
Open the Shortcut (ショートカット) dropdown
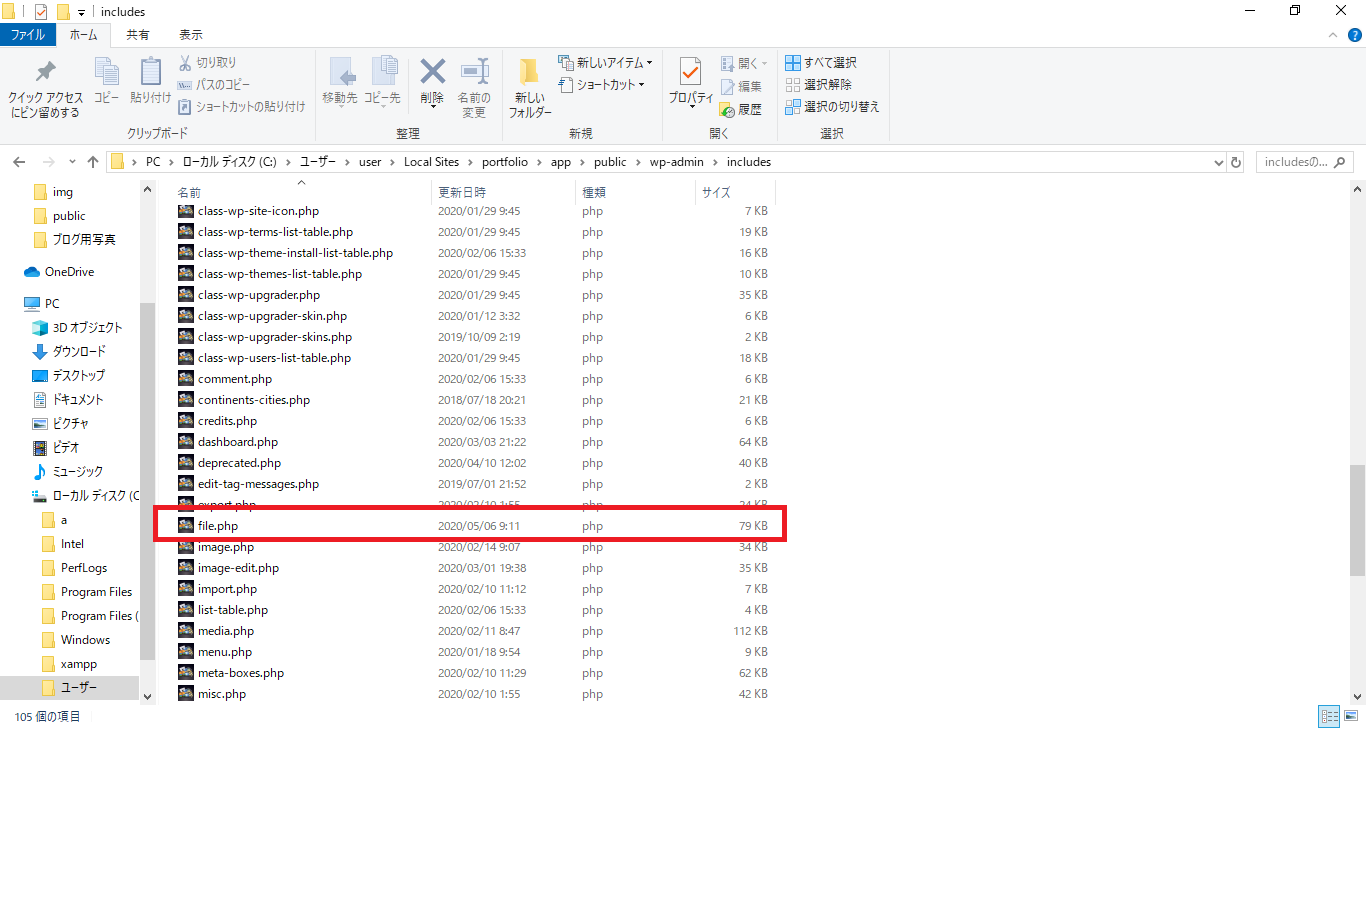pyautogui.click(x=601, y=84)
